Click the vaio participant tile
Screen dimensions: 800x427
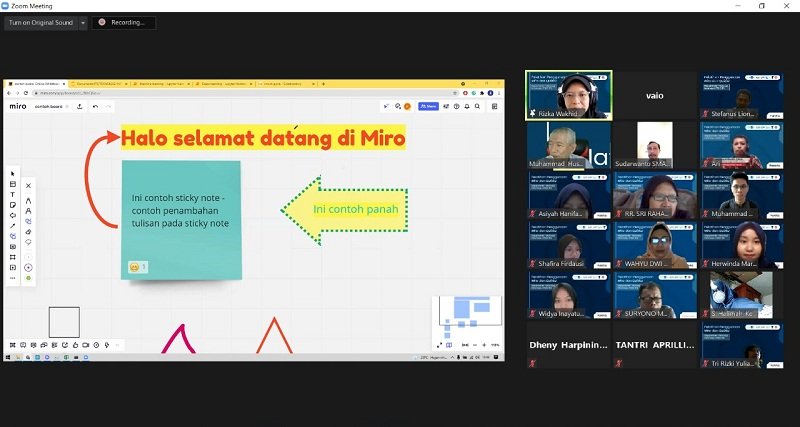[x=655, y=95]
